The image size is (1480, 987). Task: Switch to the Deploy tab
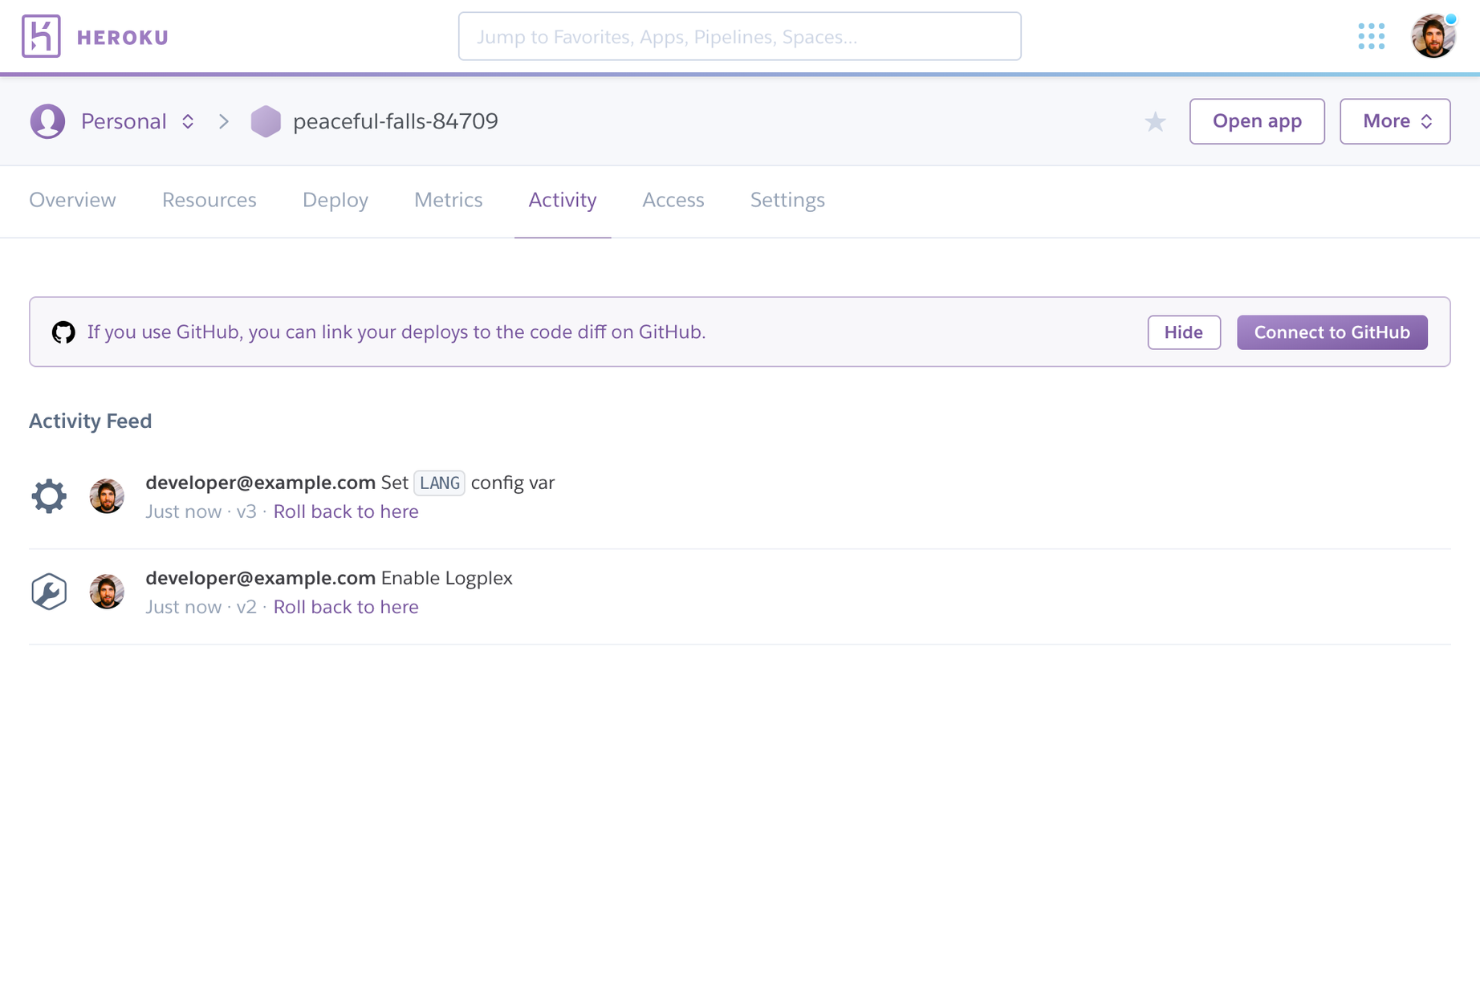point(334,200)
